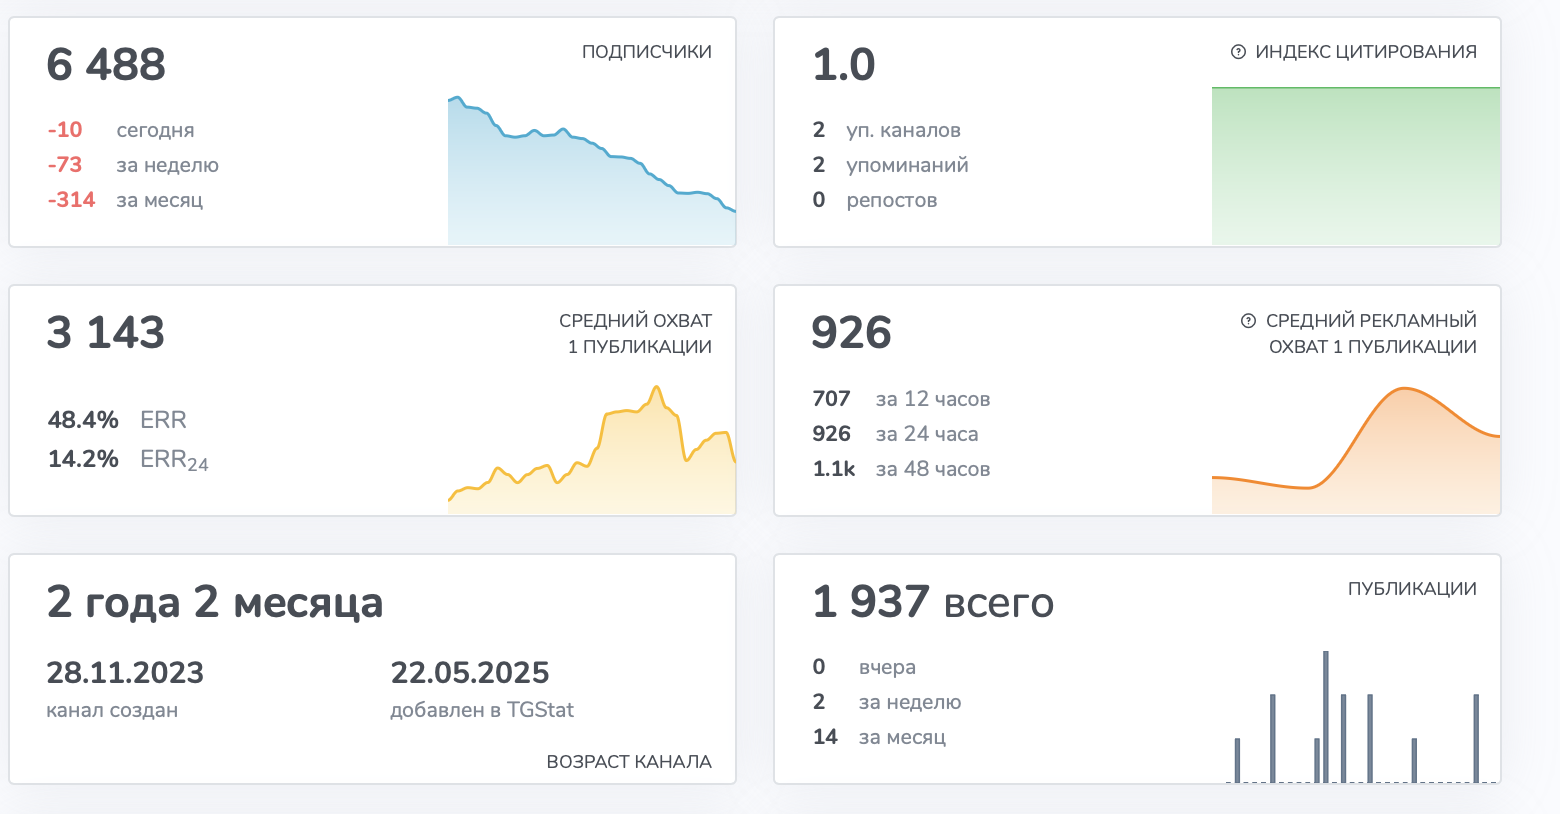Image resolution: width=1560 pixels, height=814 pixels.
Task: Click help icon beside ИНДЕКС ЦИТИРОВАНИЯ
Action: click(1238, 52)
